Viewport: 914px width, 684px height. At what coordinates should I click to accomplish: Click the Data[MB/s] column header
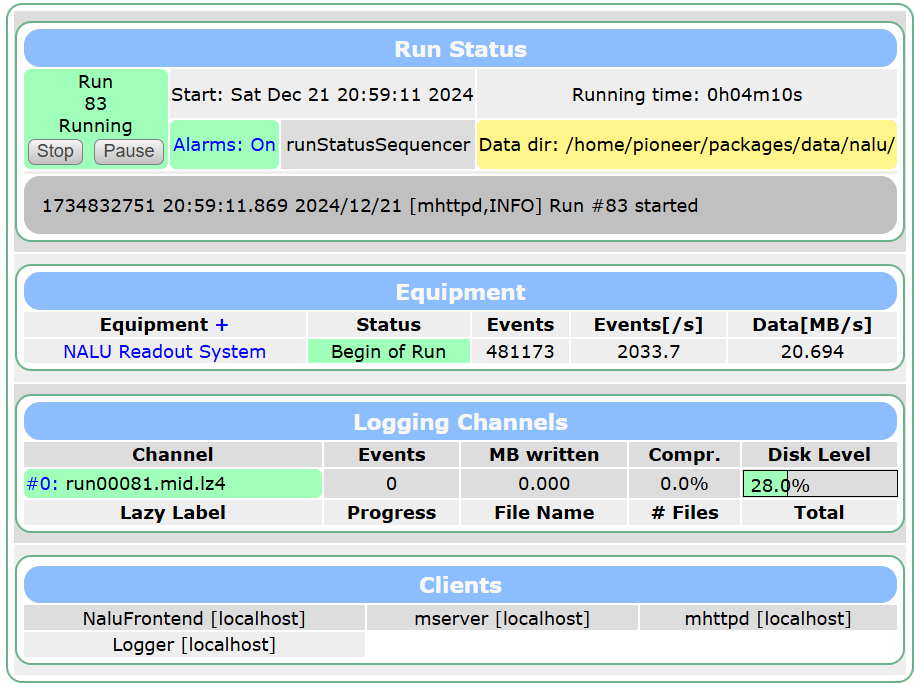812,325
